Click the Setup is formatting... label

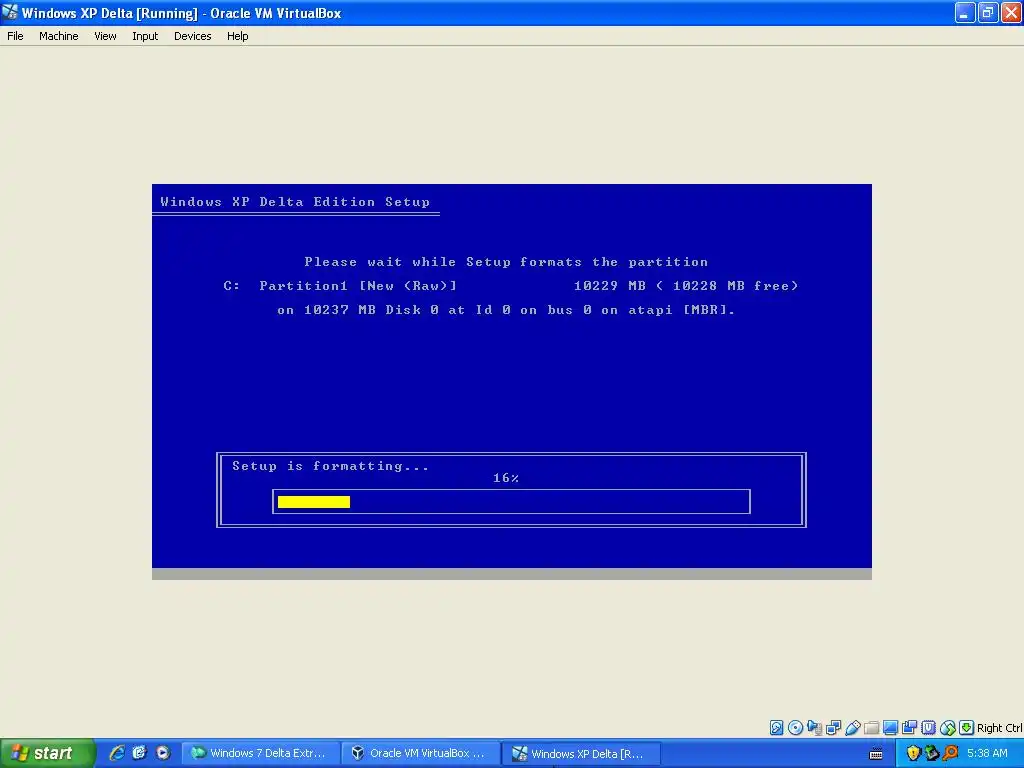coord(330,466)
